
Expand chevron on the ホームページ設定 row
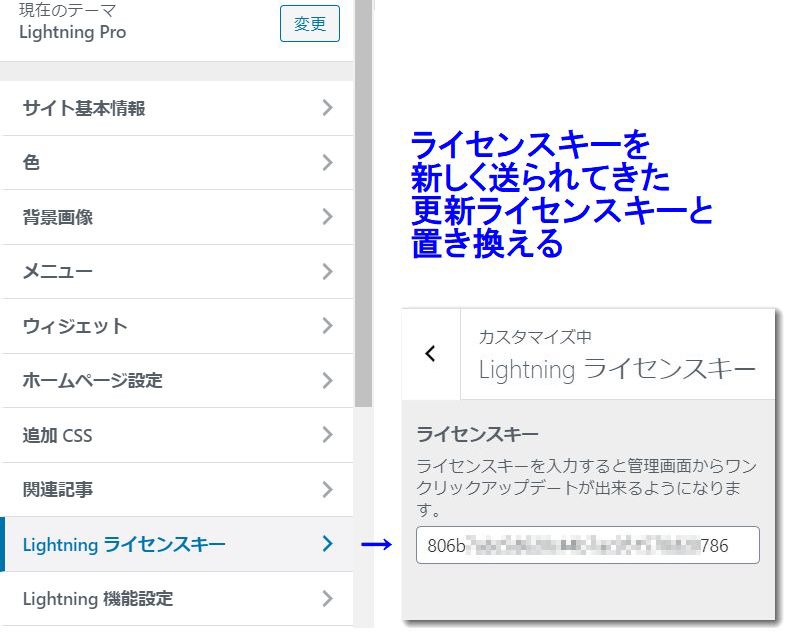tap(327, 380)
